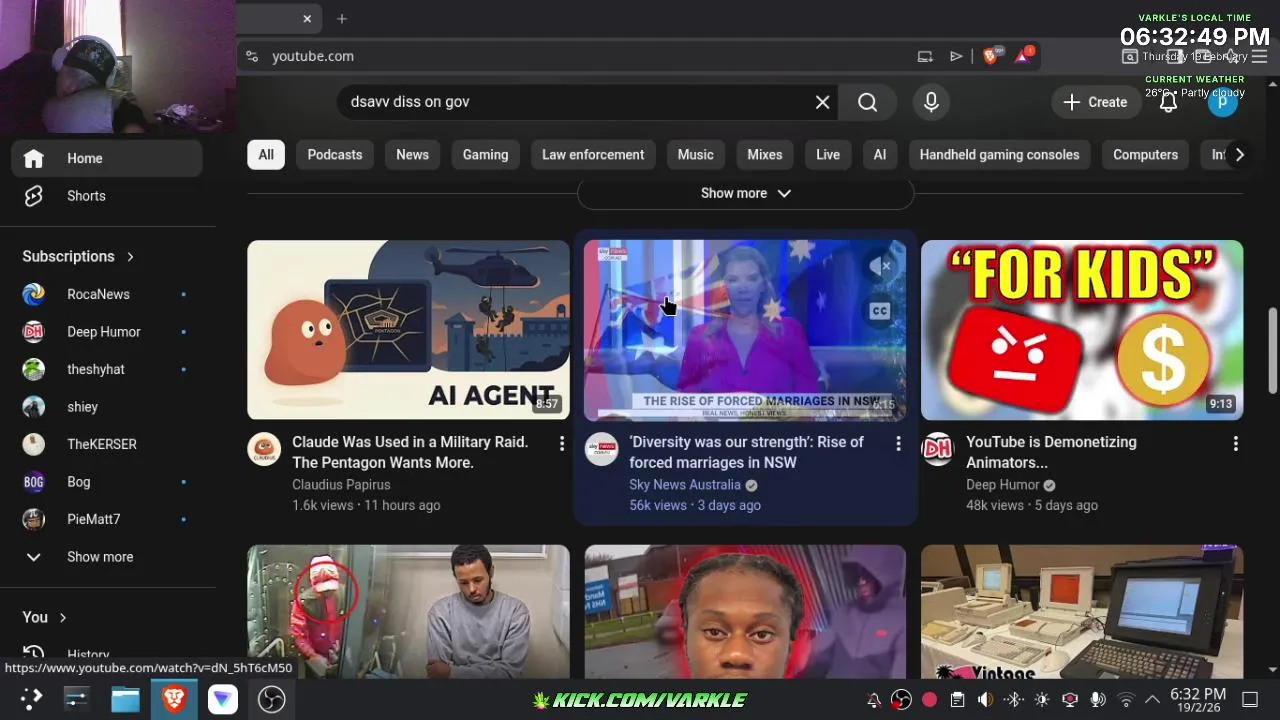Select the News filter chip
The image size is (1280, 720).
coord(412,155)
